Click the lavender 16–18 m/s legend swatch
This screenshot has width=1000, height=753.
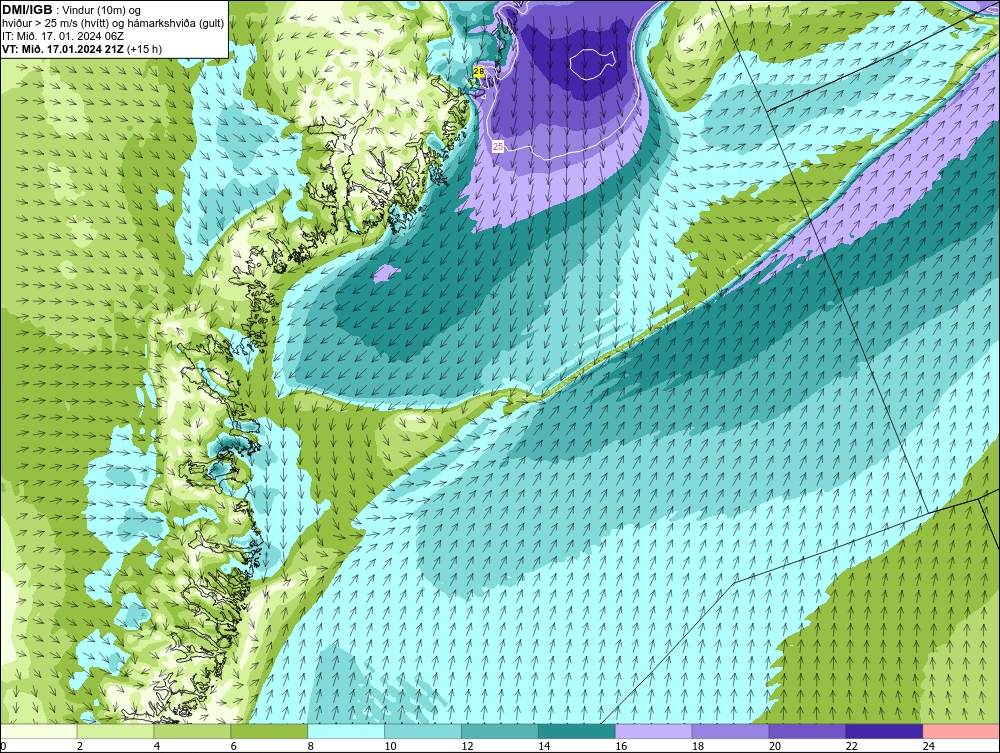[654, 731]
